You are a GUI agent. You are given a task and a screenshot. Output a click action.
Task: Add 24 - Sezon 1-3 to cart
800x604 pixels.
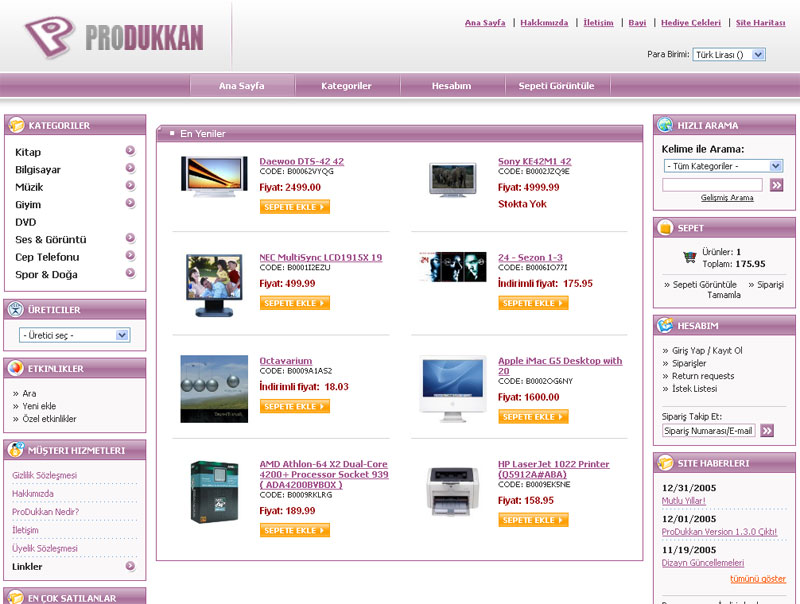click(x=533, y=303)
